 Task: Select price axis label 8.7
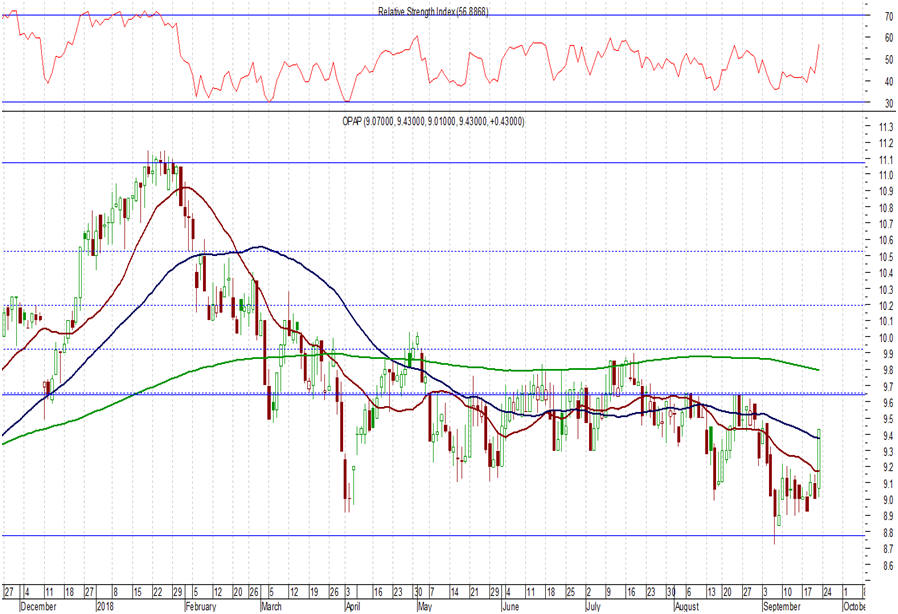[888, 549]
